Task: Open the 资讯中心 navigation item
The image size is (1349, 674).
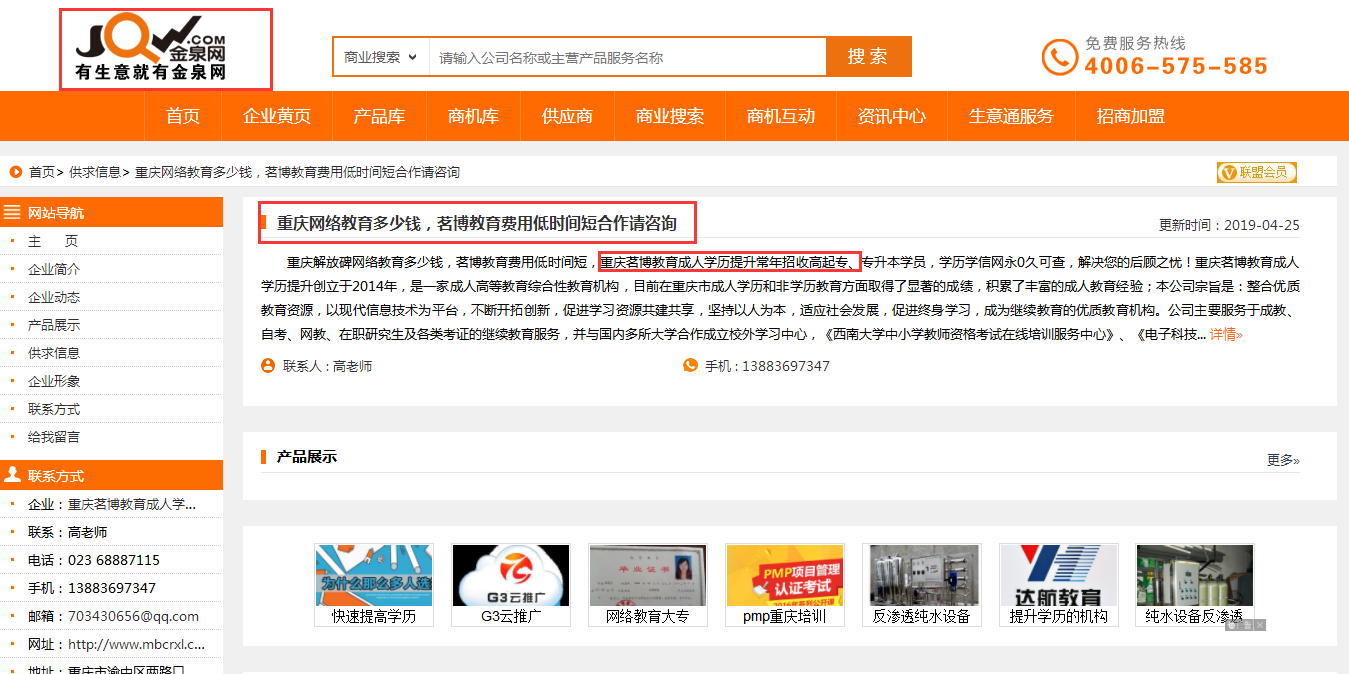Action: (892, 116)
